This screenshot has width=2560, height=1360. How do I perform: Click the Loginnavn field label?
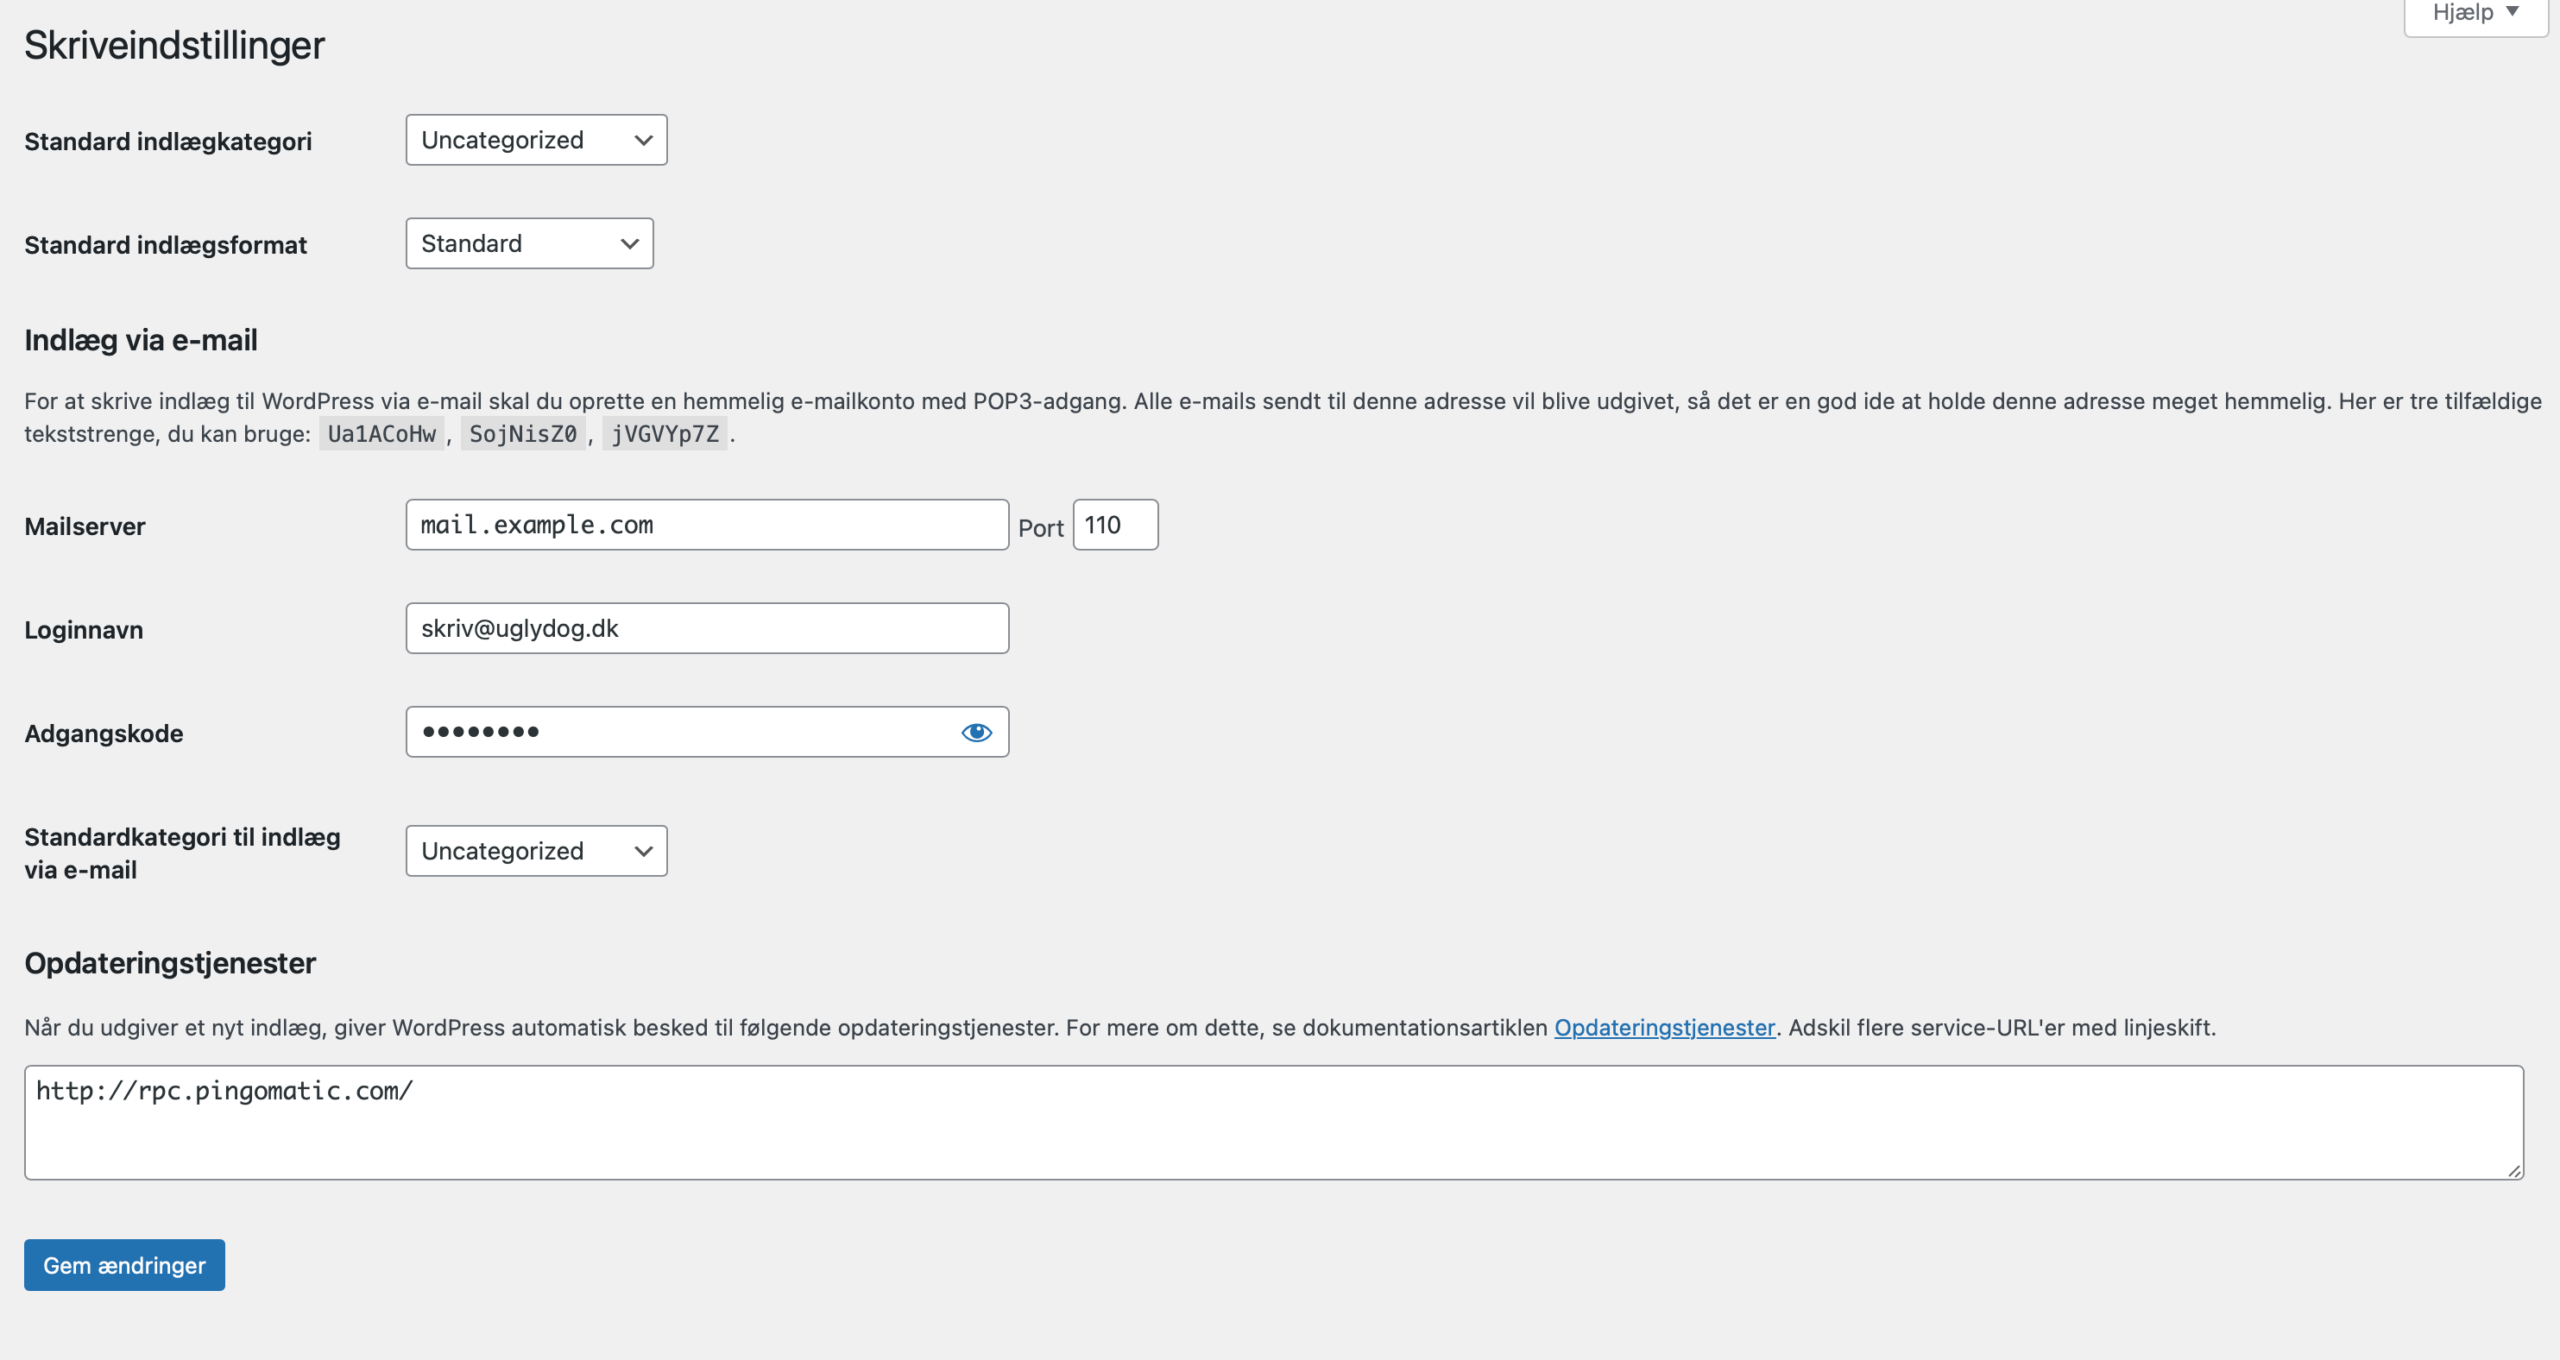click(84, 630)
